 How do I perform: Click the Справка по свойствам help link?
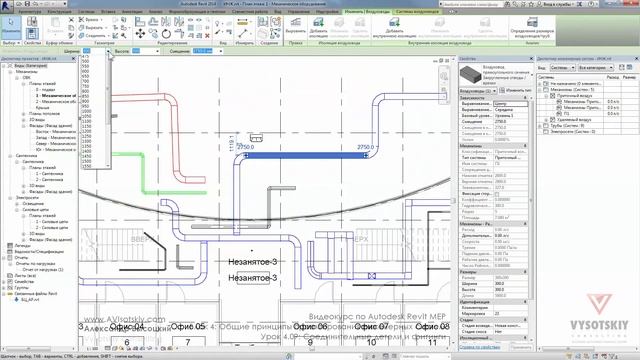[x=479, y=347]
